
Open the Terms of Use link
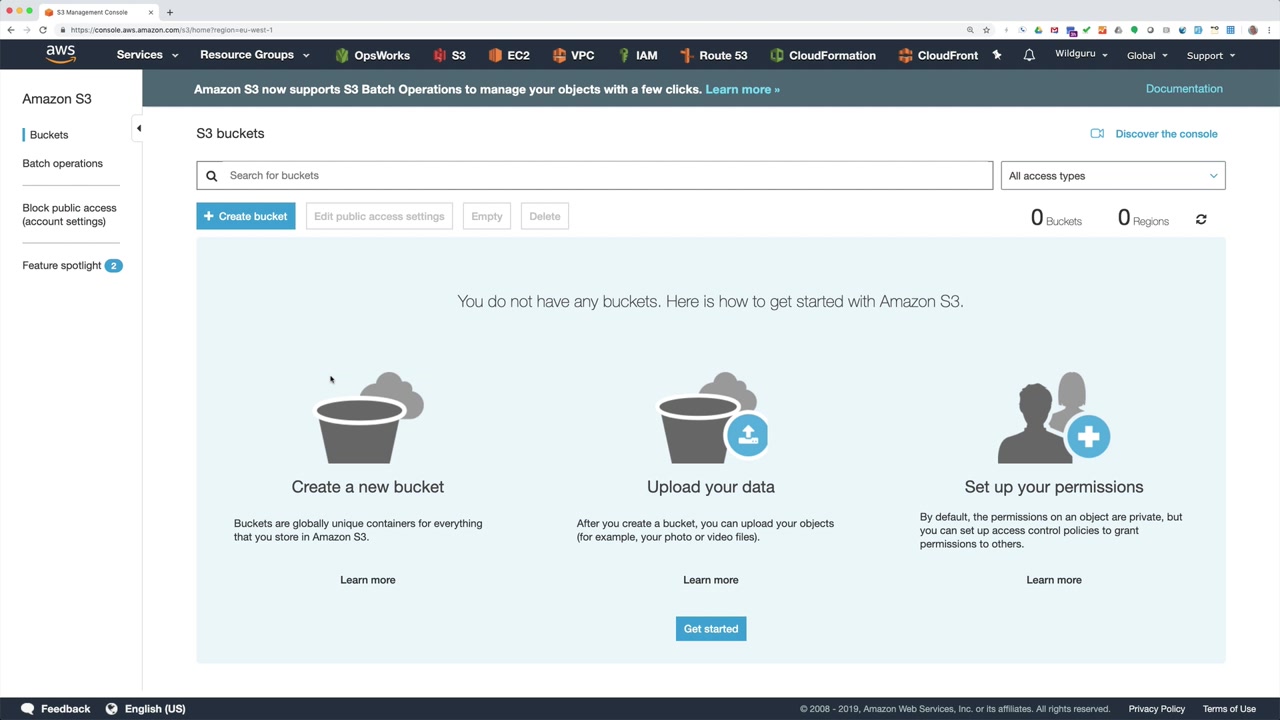point(1229,709)
